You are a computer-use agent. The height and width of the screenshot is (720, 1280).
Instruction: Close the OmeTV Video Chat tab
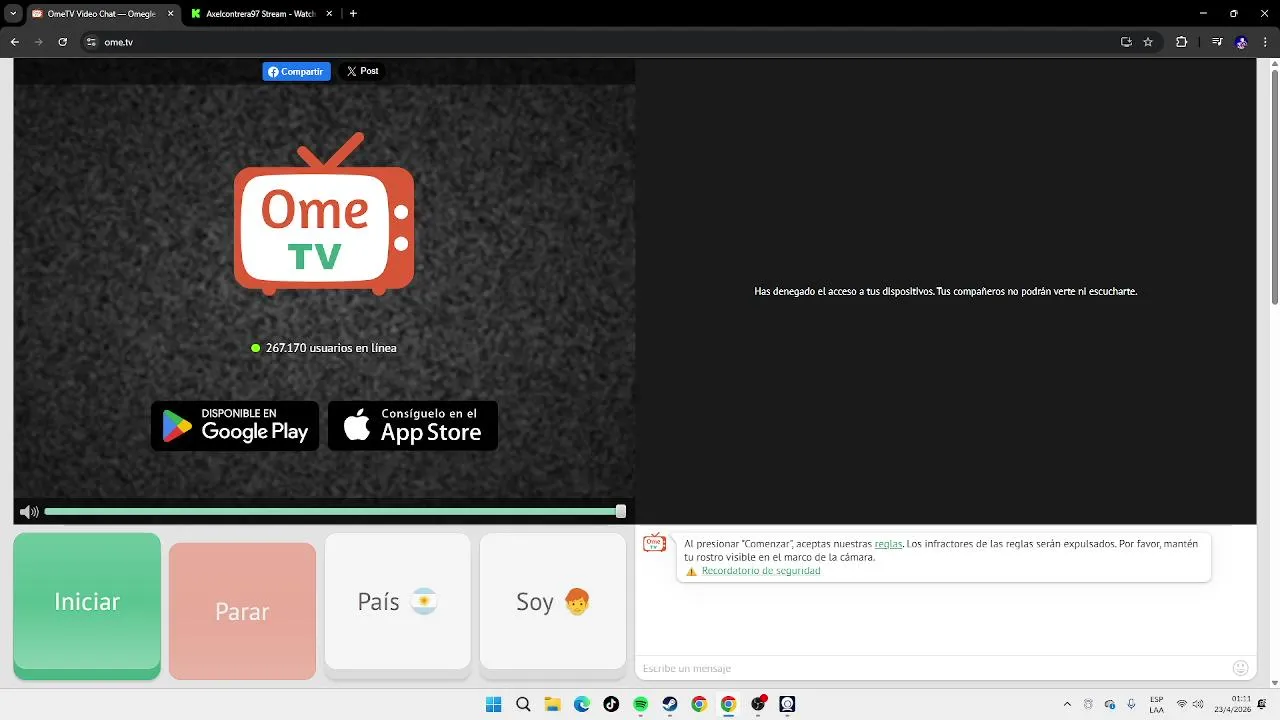point(169,14)
